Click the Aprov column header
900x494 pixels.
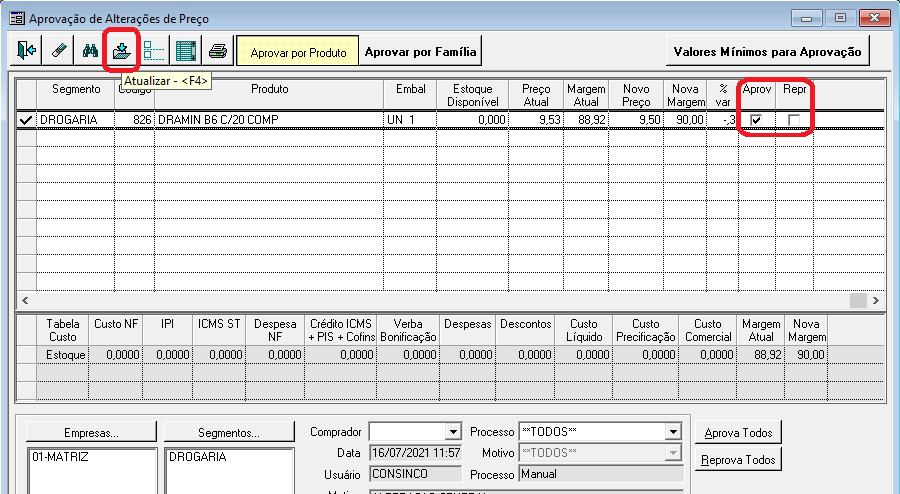(x=757, y=95)
